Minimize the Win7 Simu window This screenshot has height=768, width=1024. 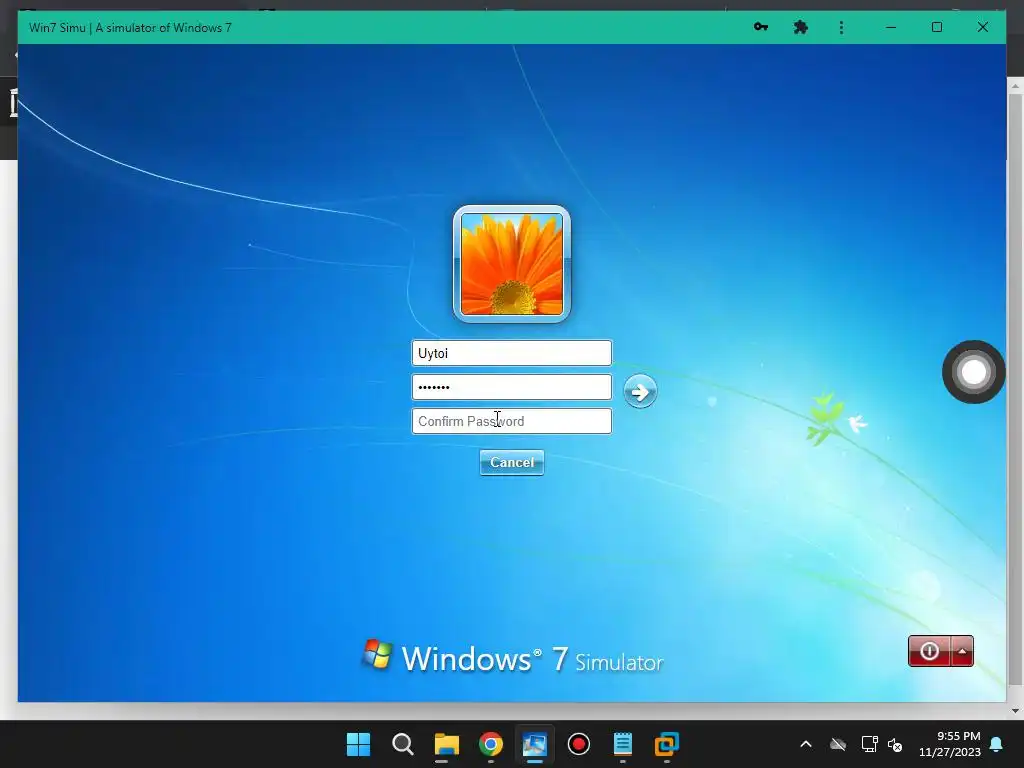tap(891, 27)
